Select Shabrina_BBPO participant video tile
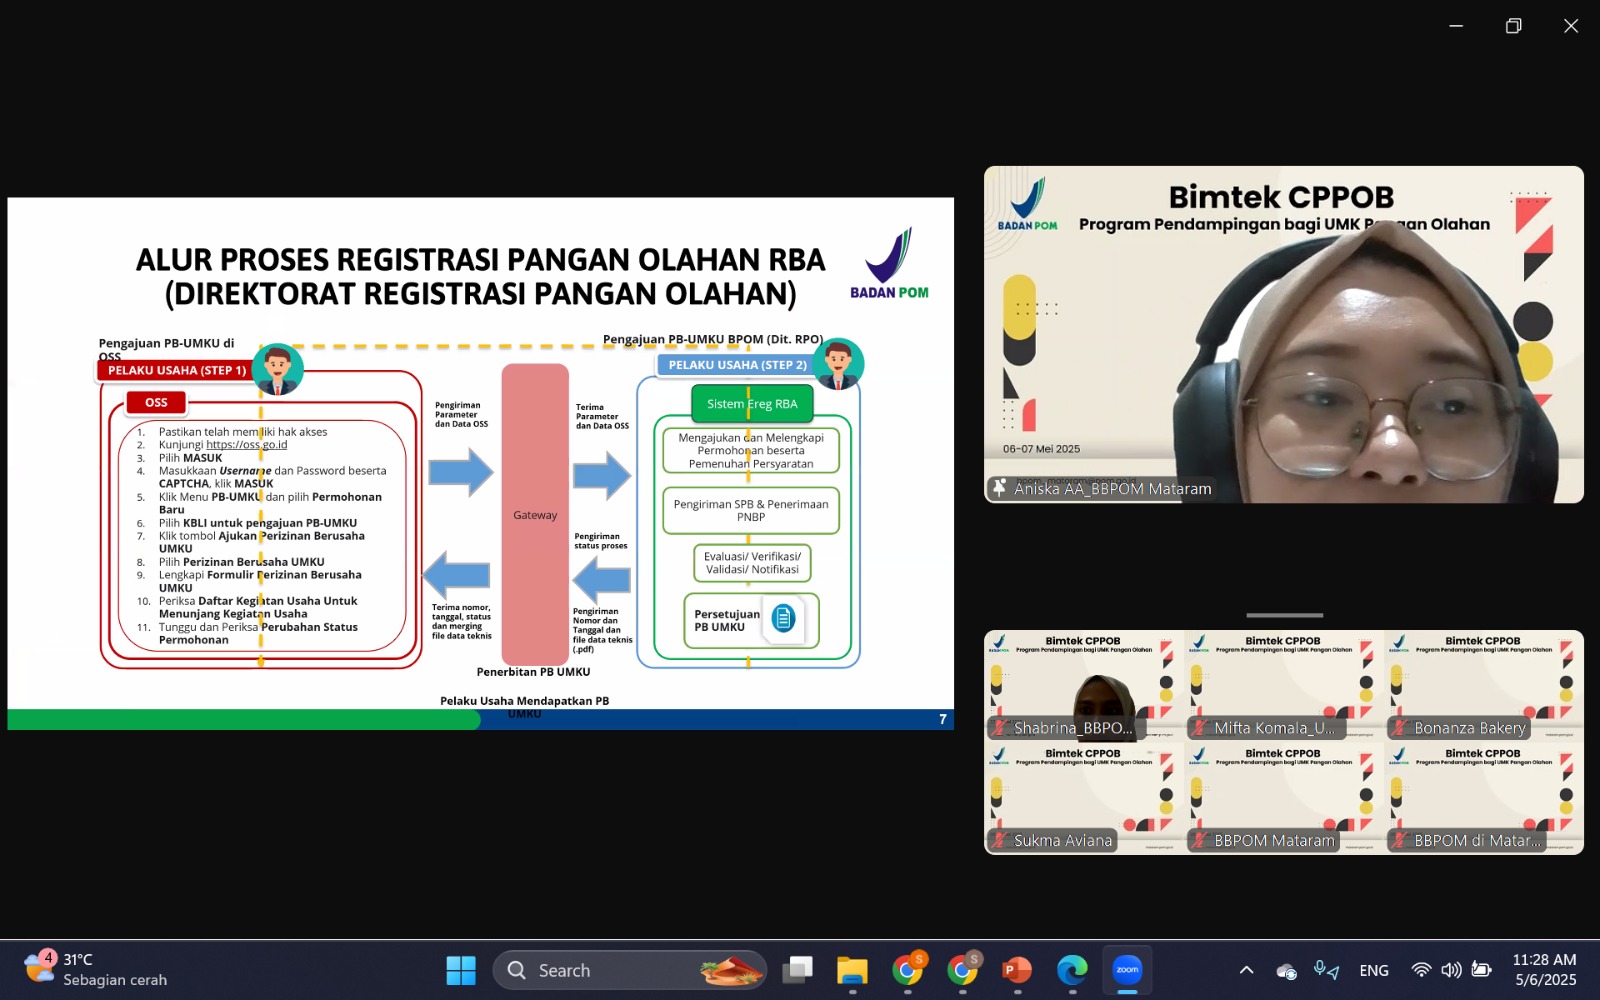This screenshot has width=1600, height=1000. [1084, 685]
